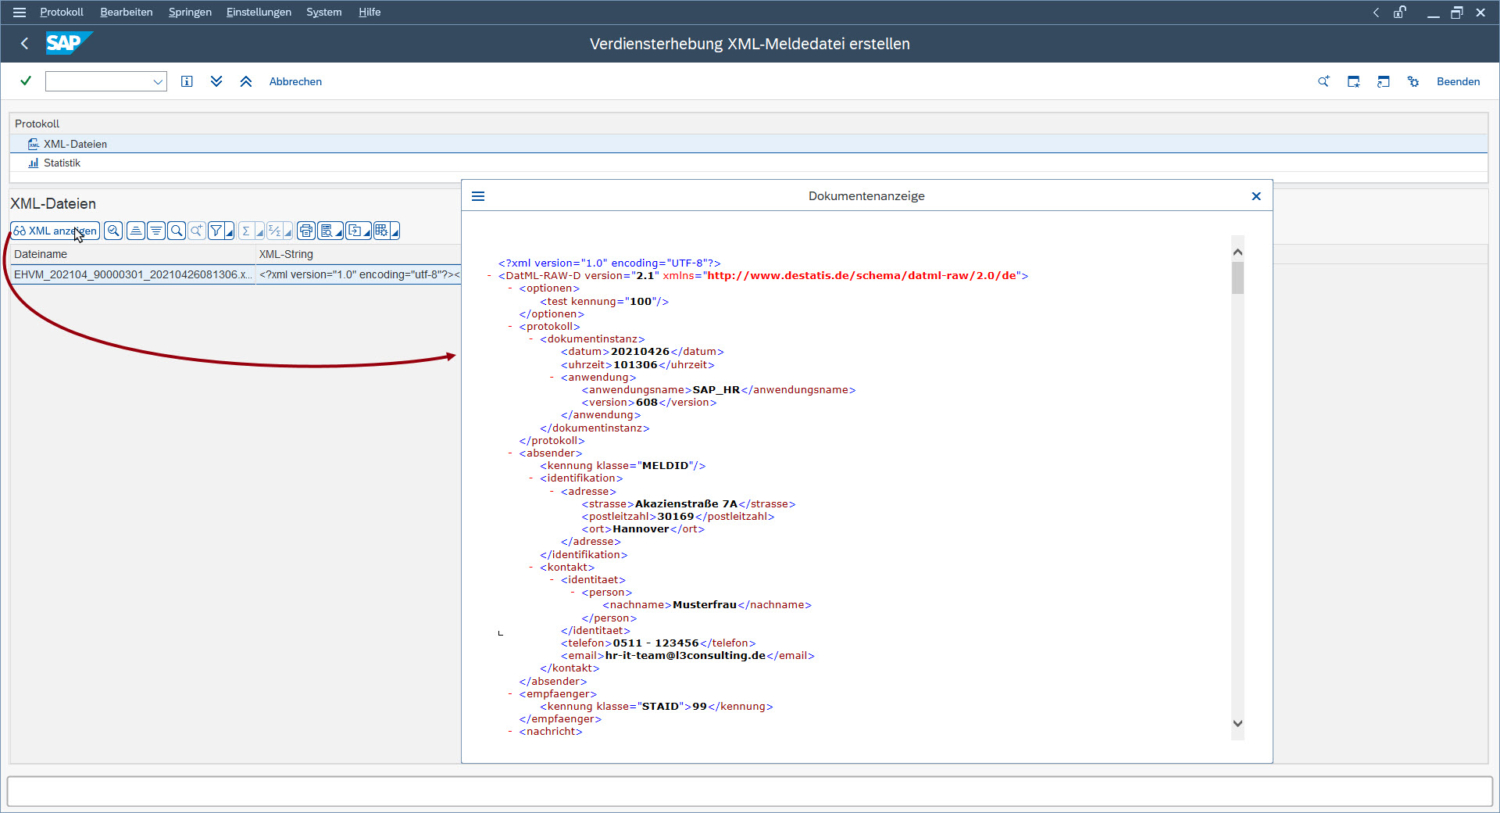Sort descending using the toolbar icon

[156, 231]
